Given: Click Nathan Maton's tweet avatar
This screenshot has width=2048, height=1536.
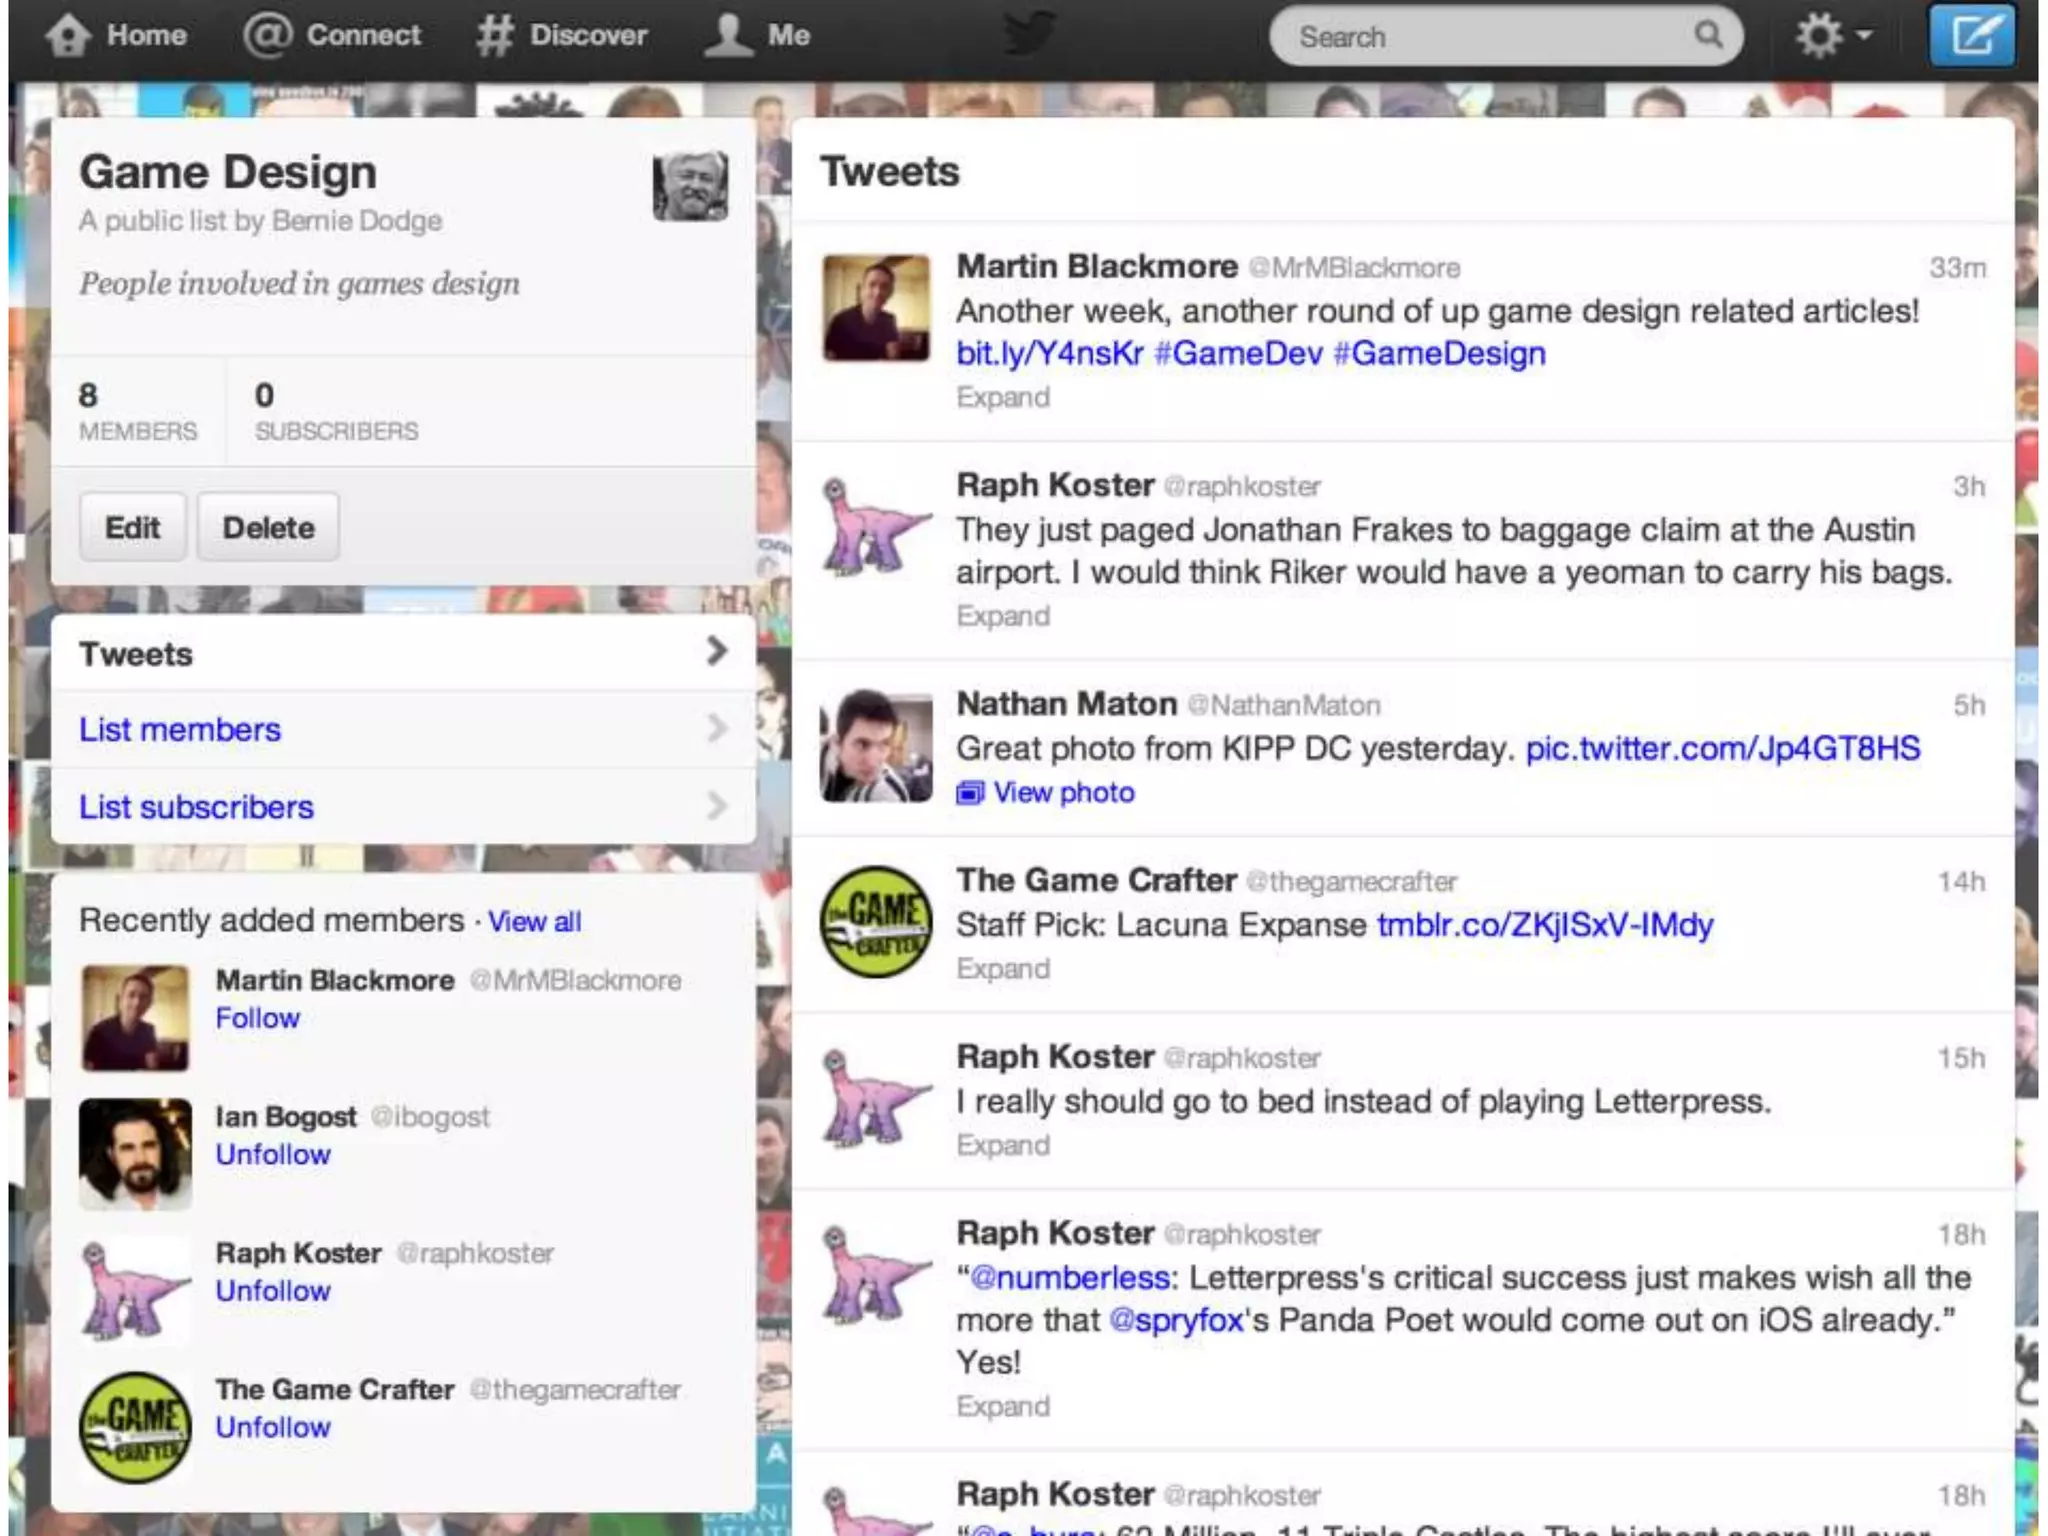Looking at the screenshot, I should (876, 745).
